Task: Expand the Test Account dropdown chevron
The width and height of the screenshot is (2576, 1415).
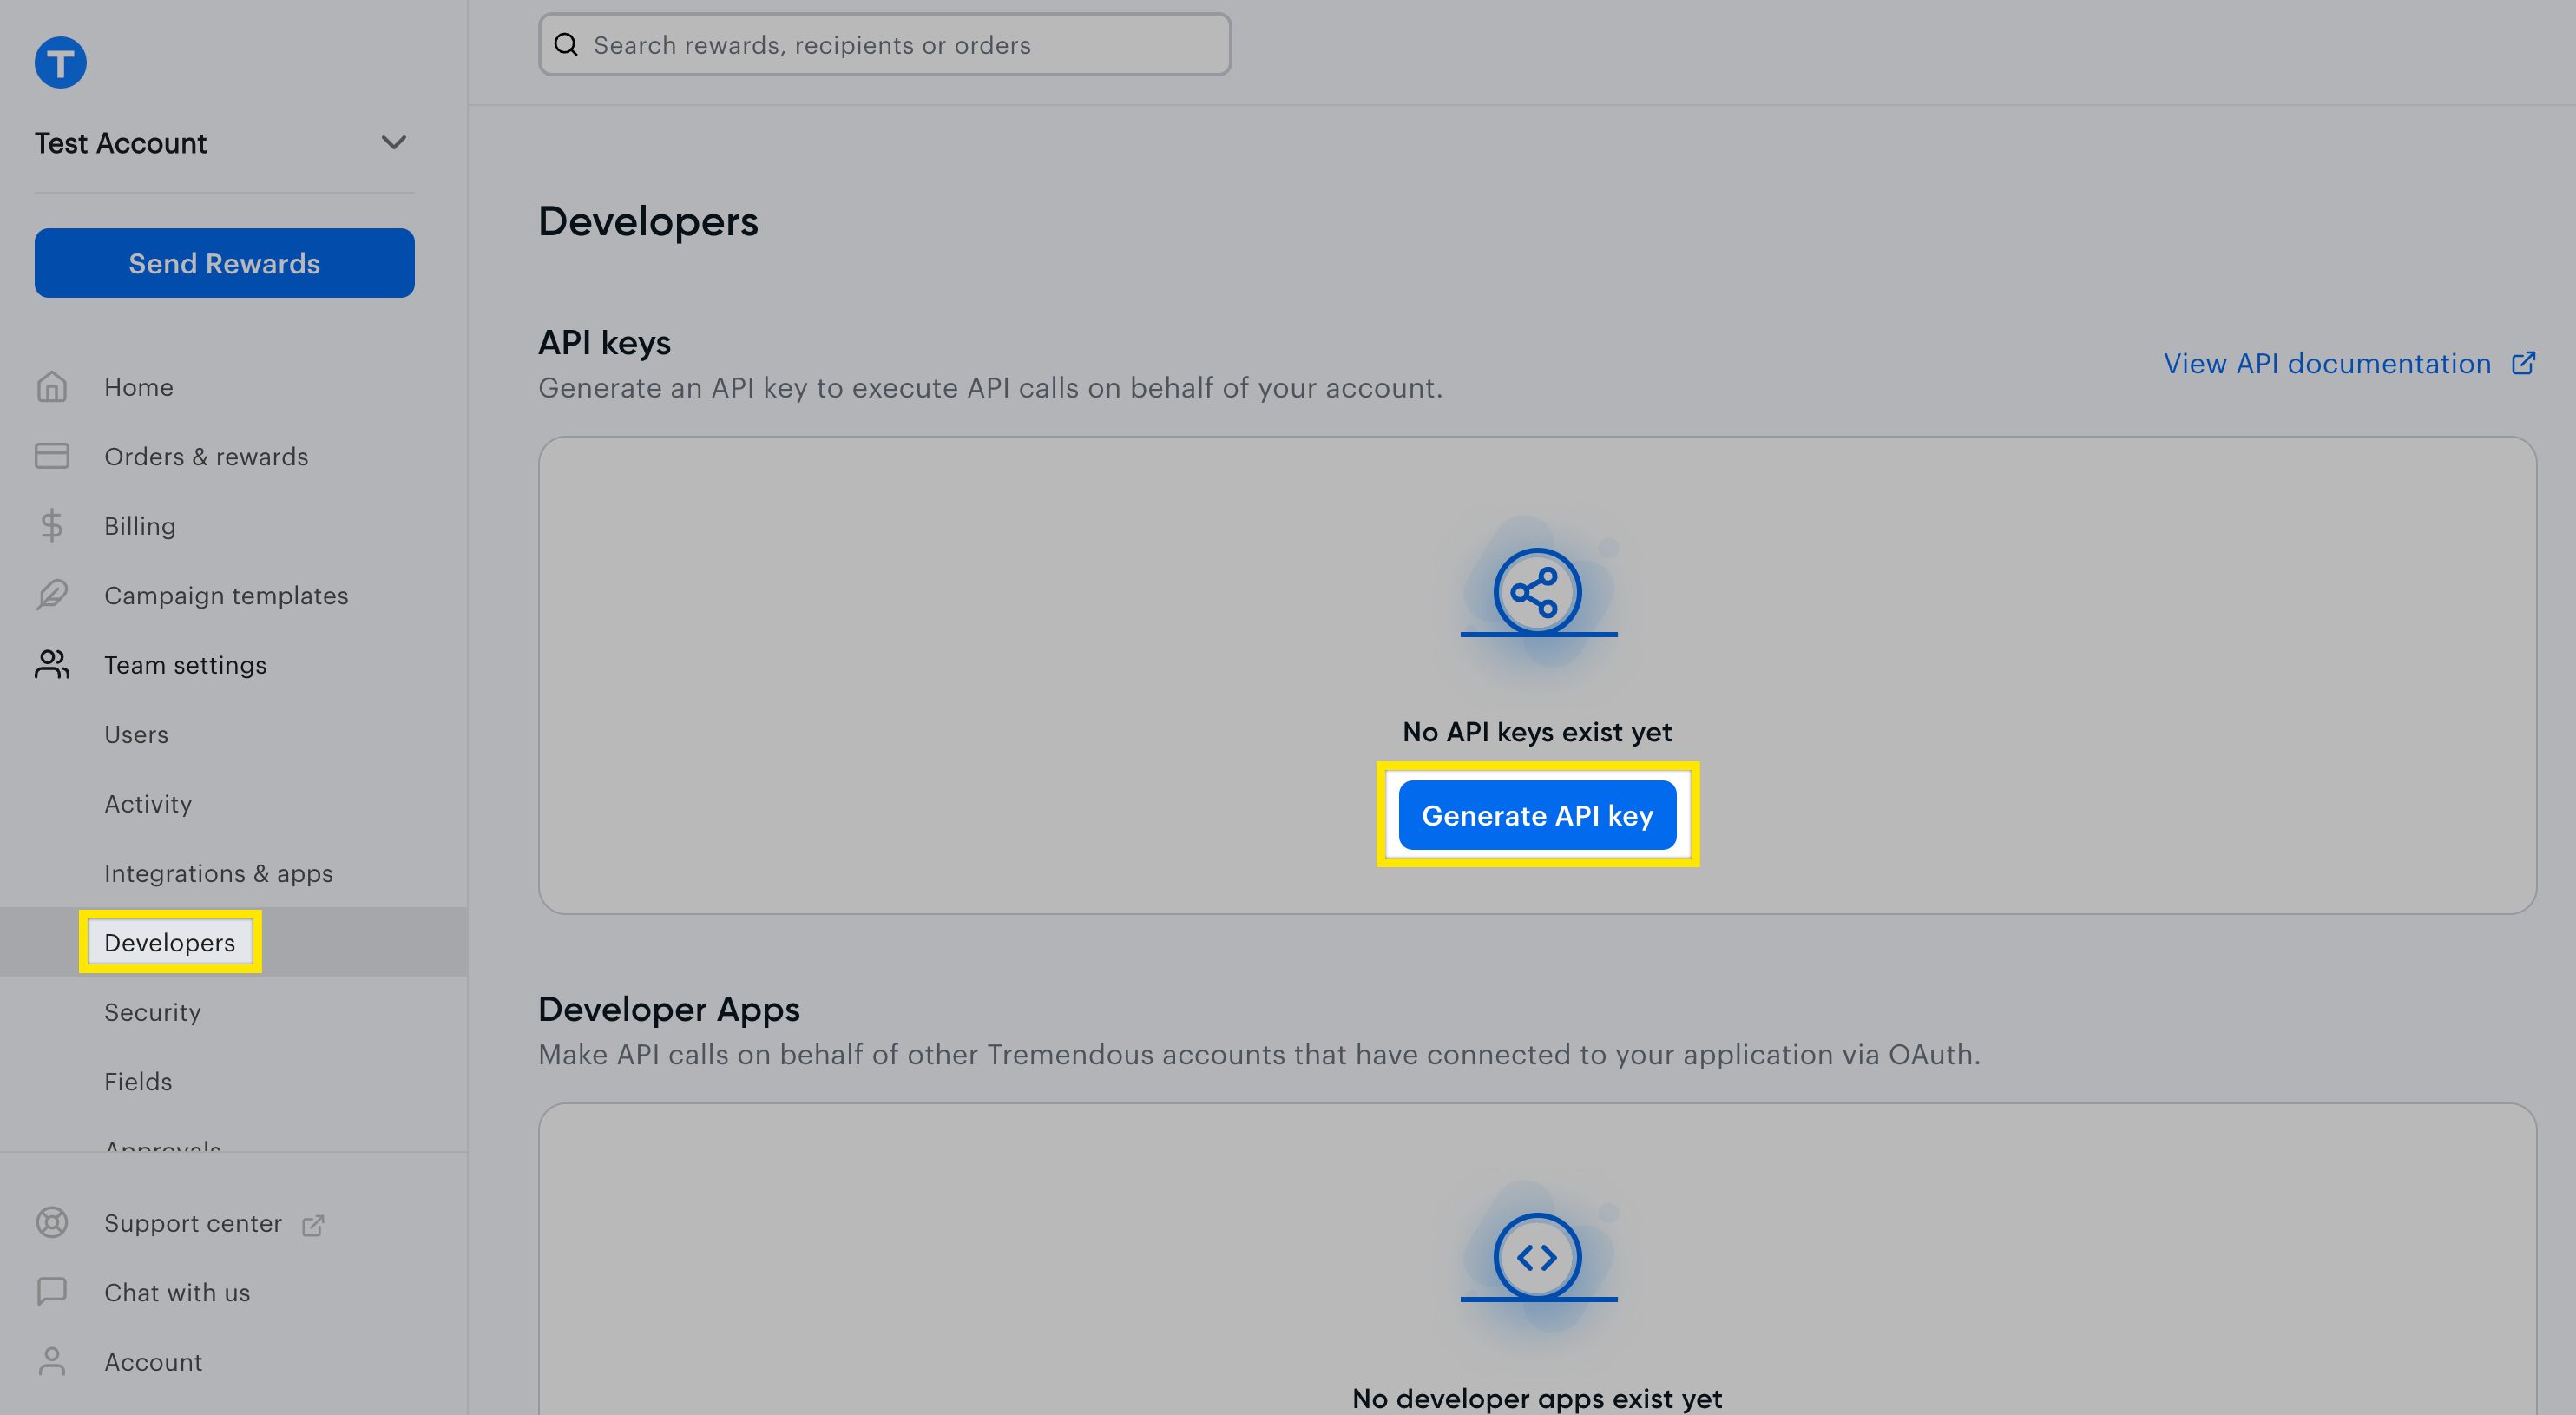Action: coord(394,143)
